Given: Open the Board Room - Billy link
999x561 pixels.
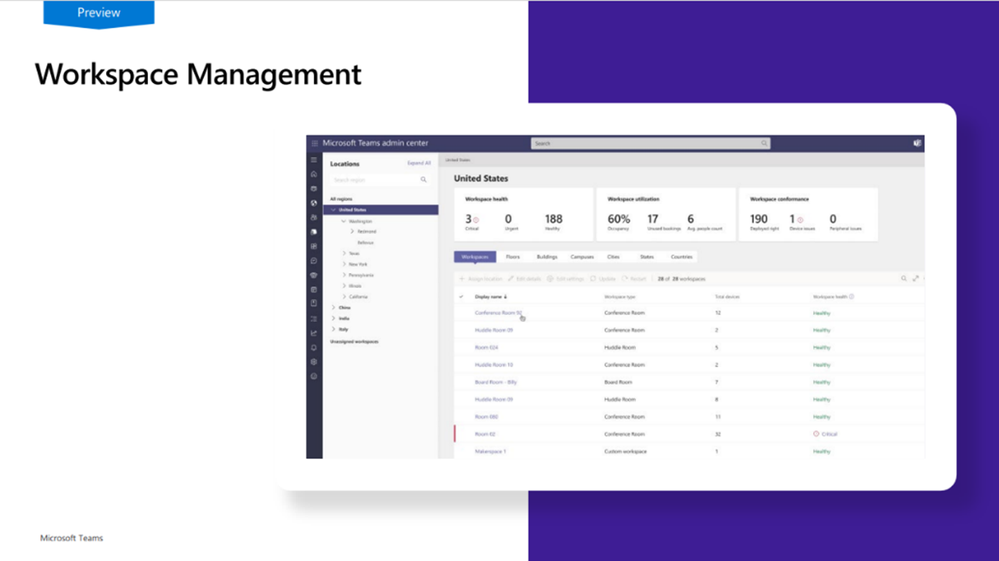Looking at the screenshot, I should [496, 382].
